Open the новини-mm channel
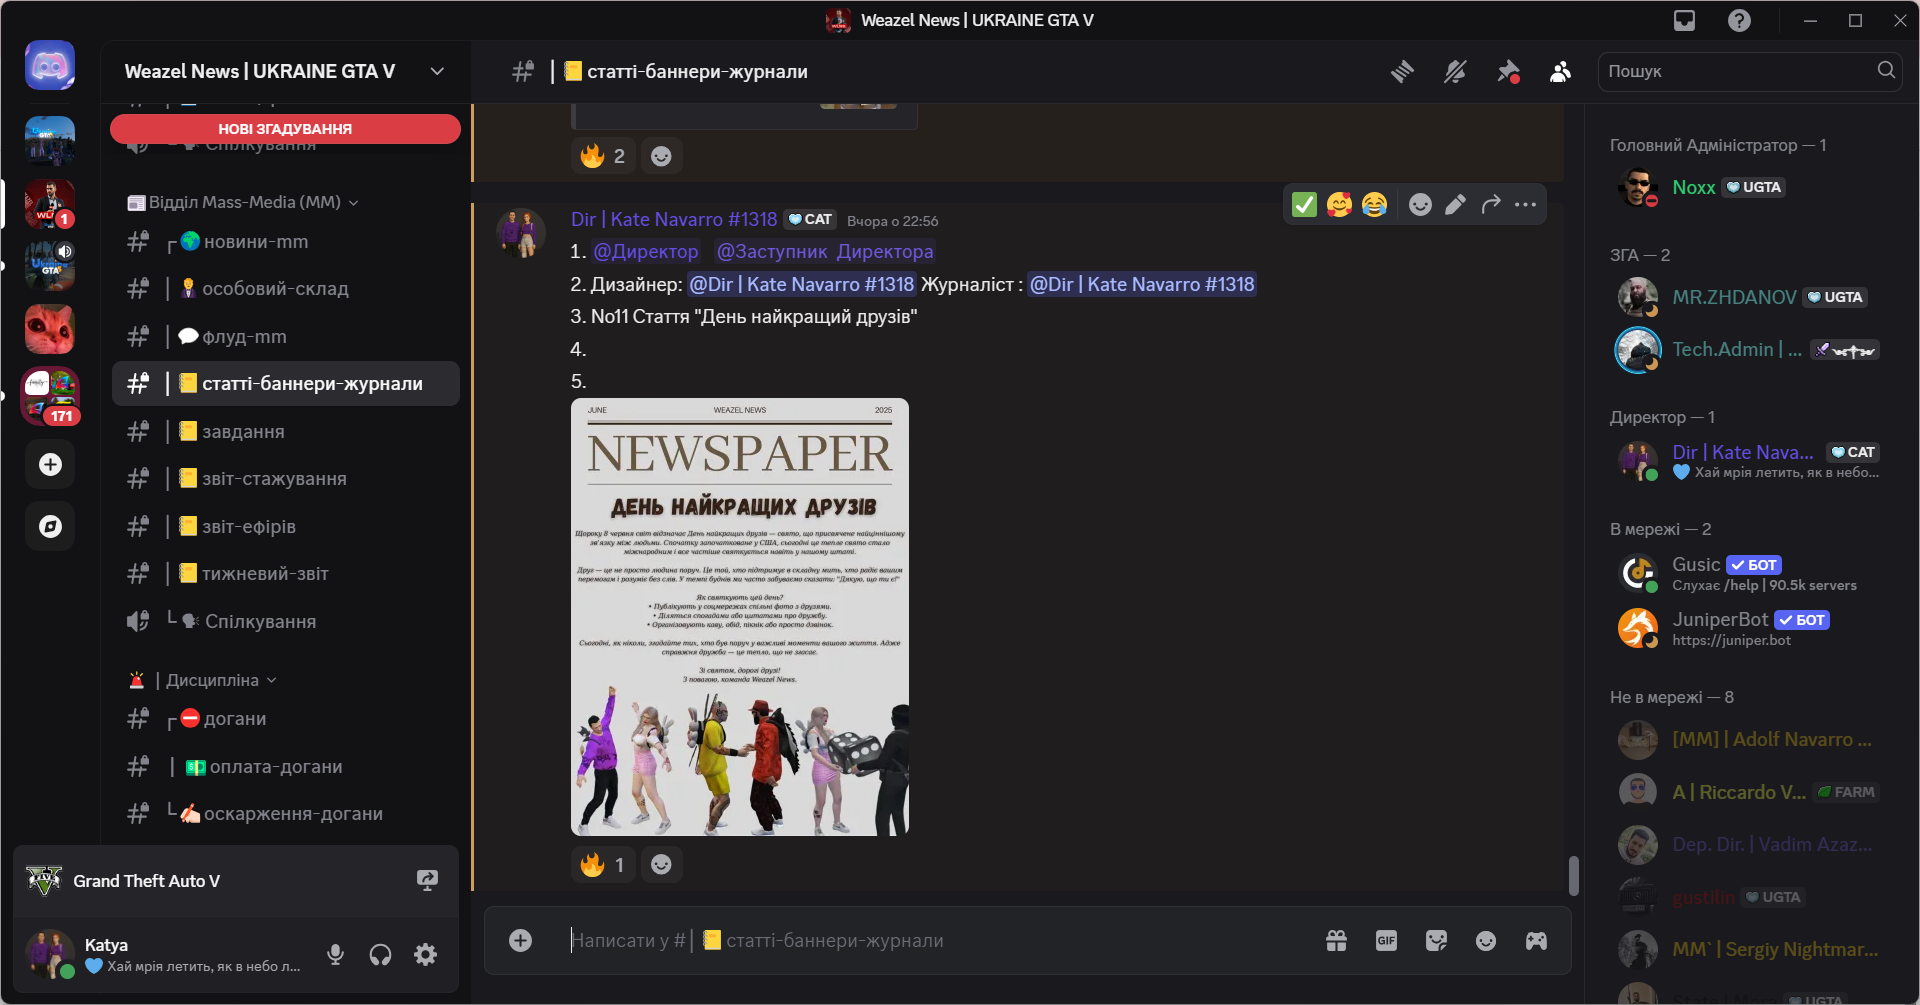The image size is (1920, 1005). click(285, 242)
